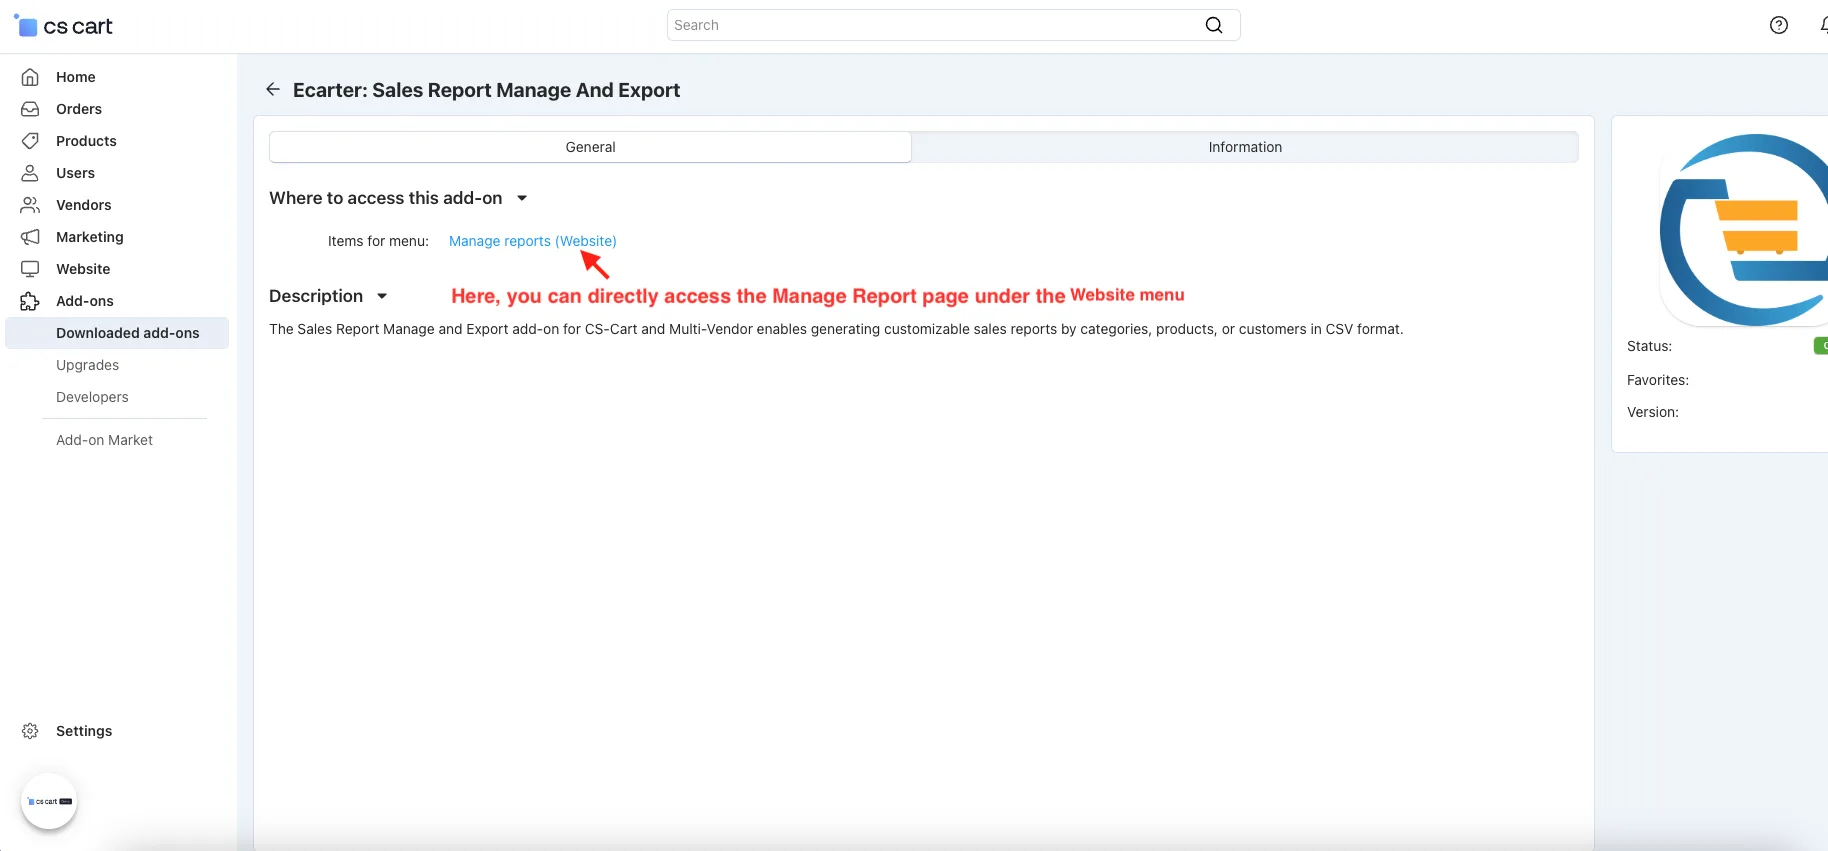Click the Where to access this add-on heading
The width and height of the screenshot is (1828, 851).
pos(385,198)
